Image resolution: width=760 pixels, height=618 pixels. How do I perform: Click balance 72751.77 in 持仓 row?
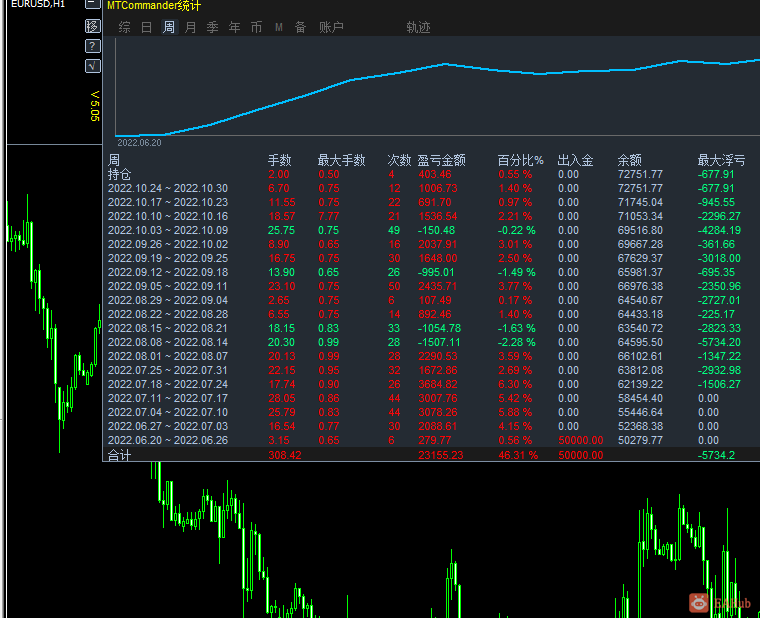pos(640,174)
